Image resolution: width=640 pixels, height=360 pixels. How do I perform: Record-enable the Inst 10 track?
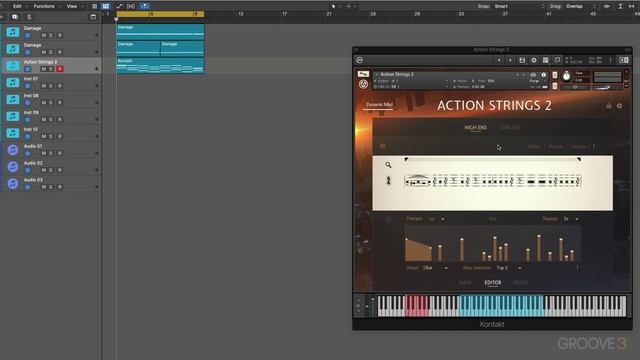(60, 136)
